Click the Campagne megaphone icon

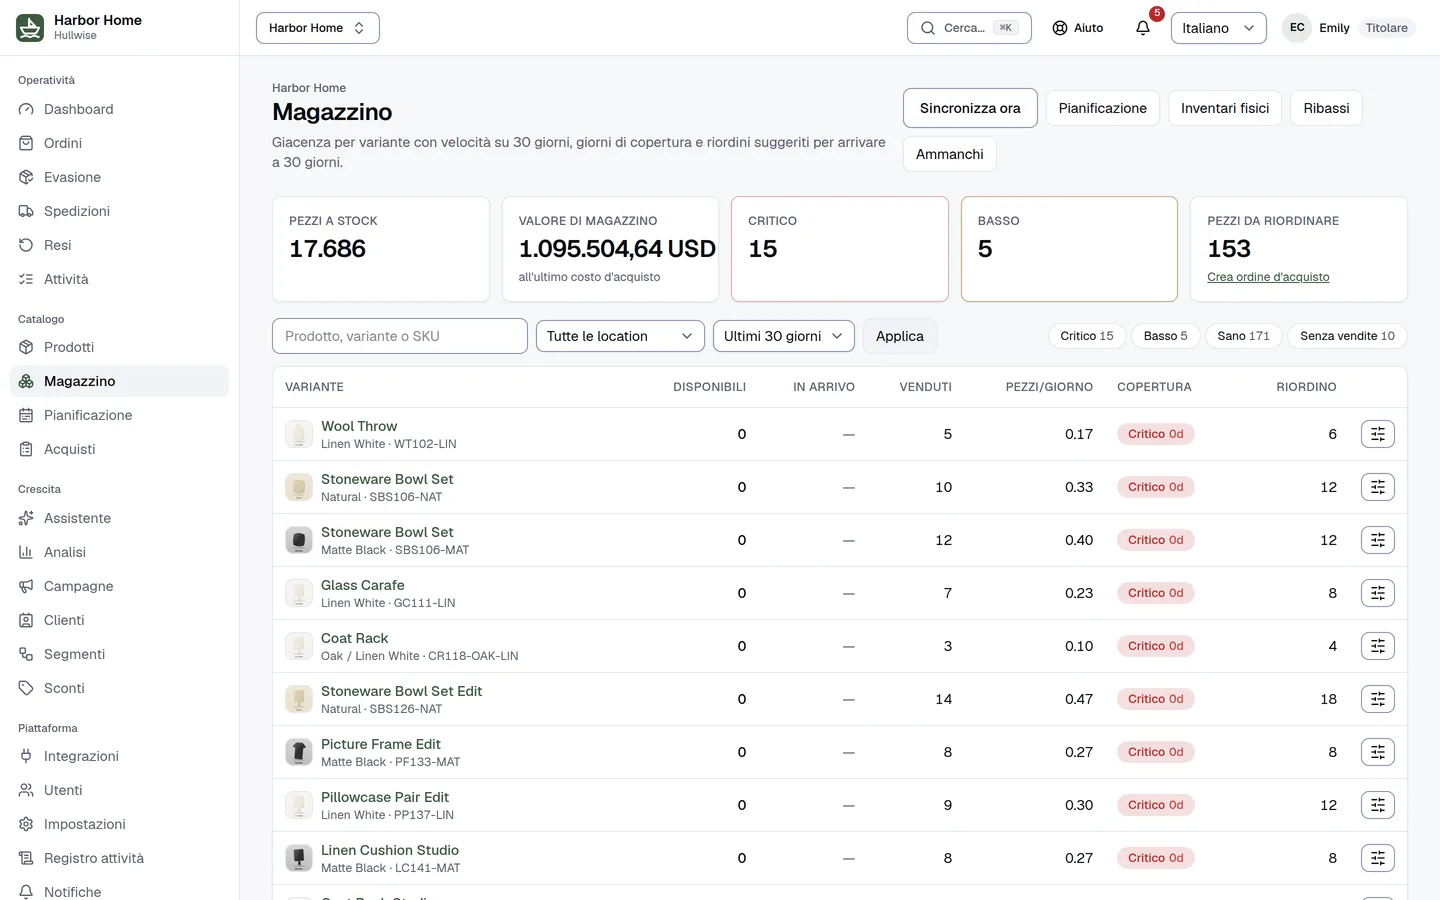tap(26, 586)
